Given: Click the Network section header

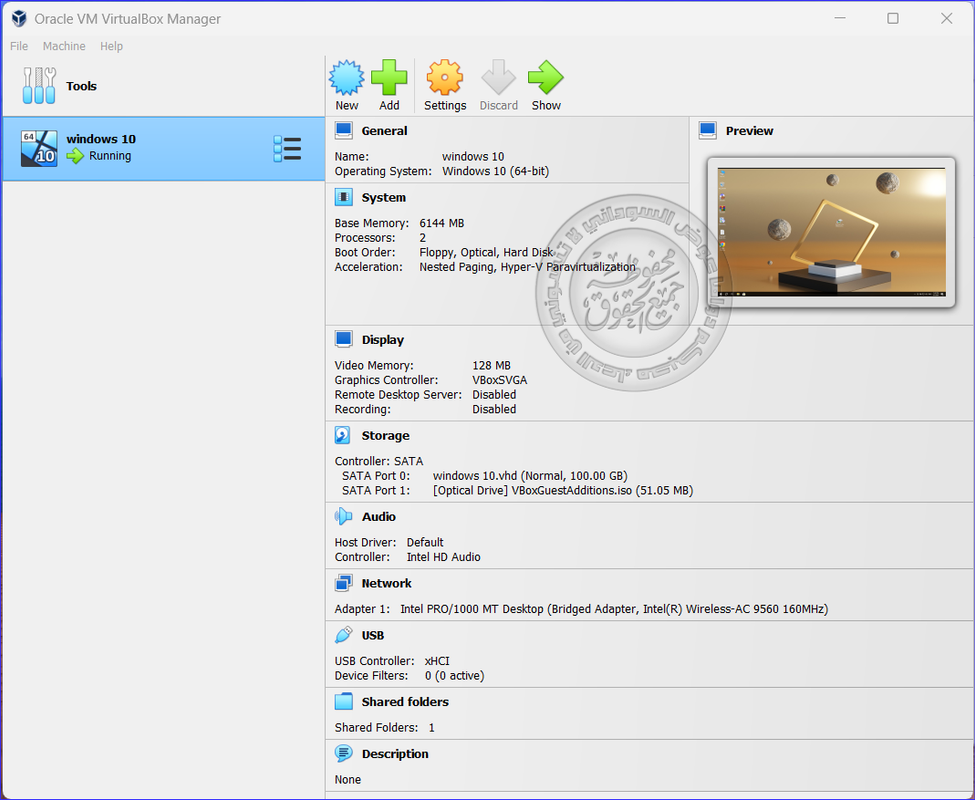Looking at the screenshot, I should coord(386,583).
